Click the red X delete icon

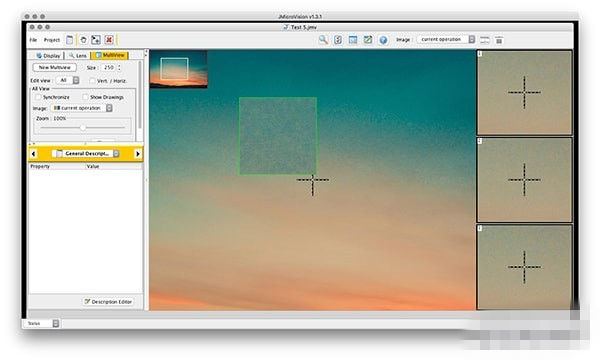pos(109,39)
